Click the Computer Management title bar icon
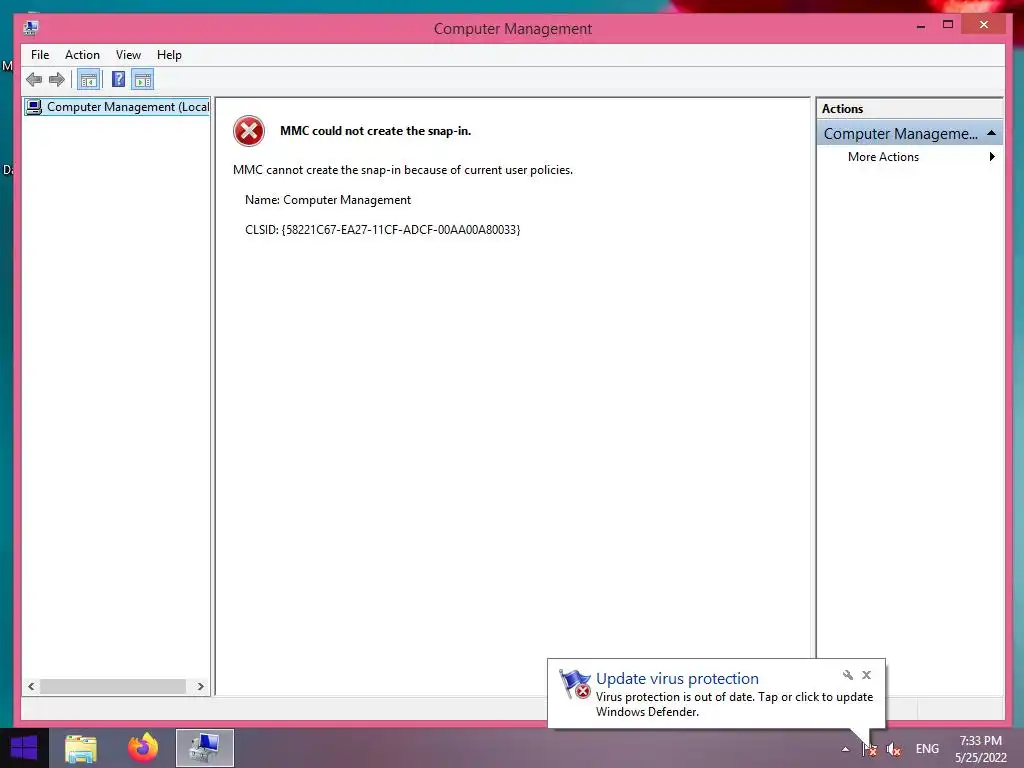This screenshot has height=768, width=1024. (31, 28)
